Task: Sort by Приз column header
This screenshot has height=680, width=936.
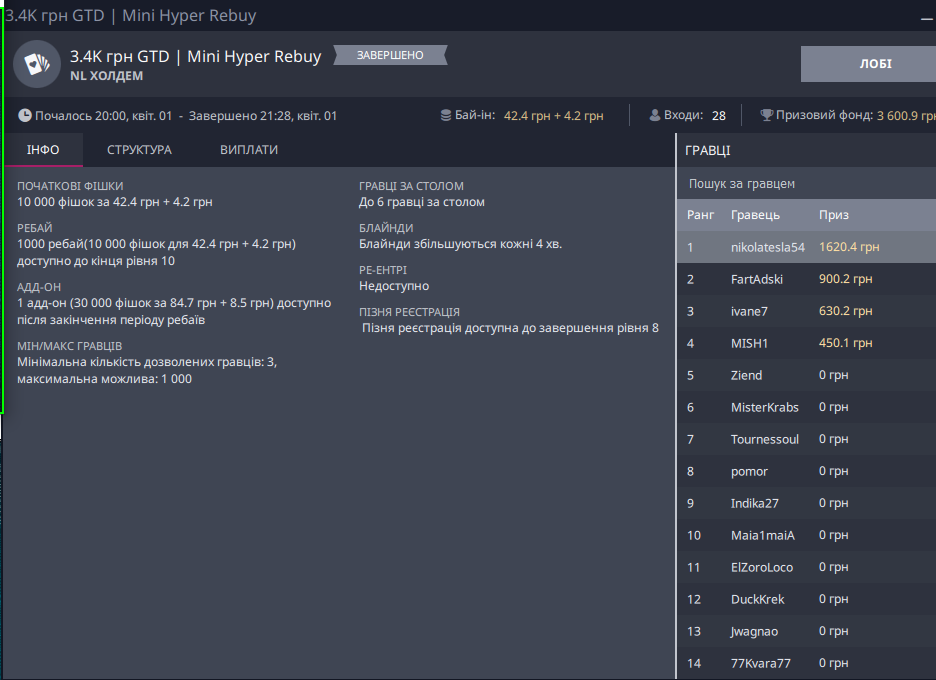Action: [x=833, y=215]
